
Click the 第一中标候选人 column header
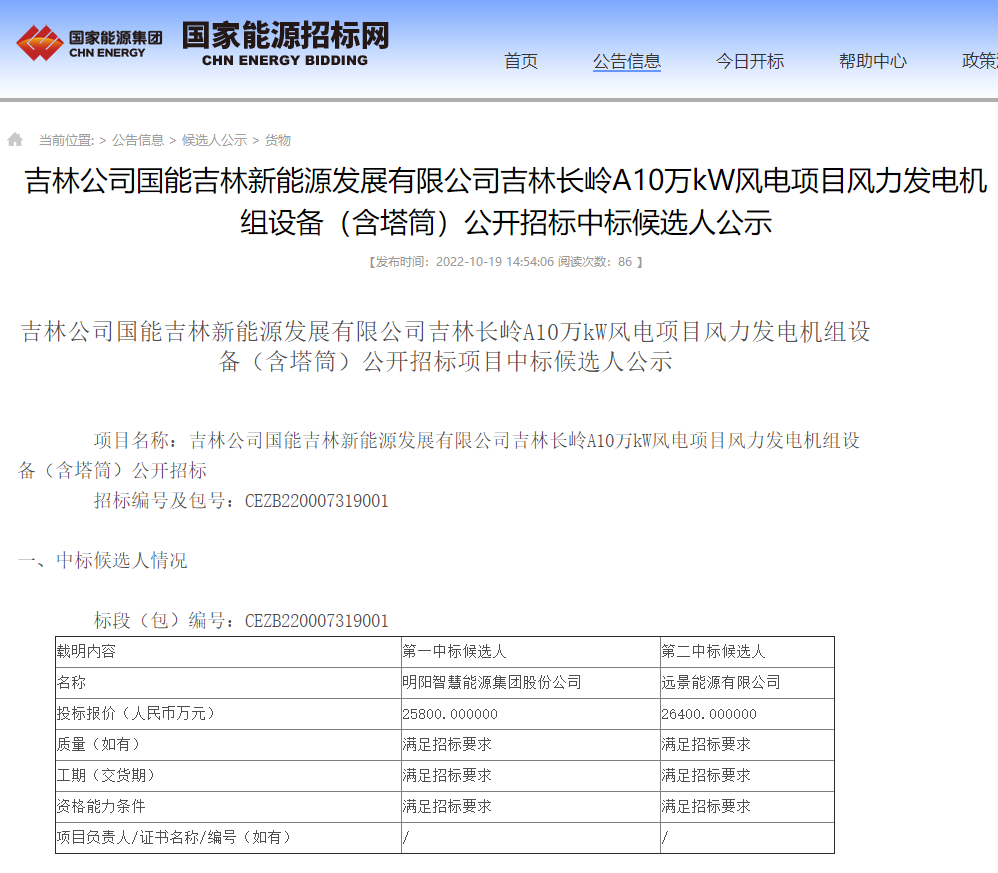531,652
